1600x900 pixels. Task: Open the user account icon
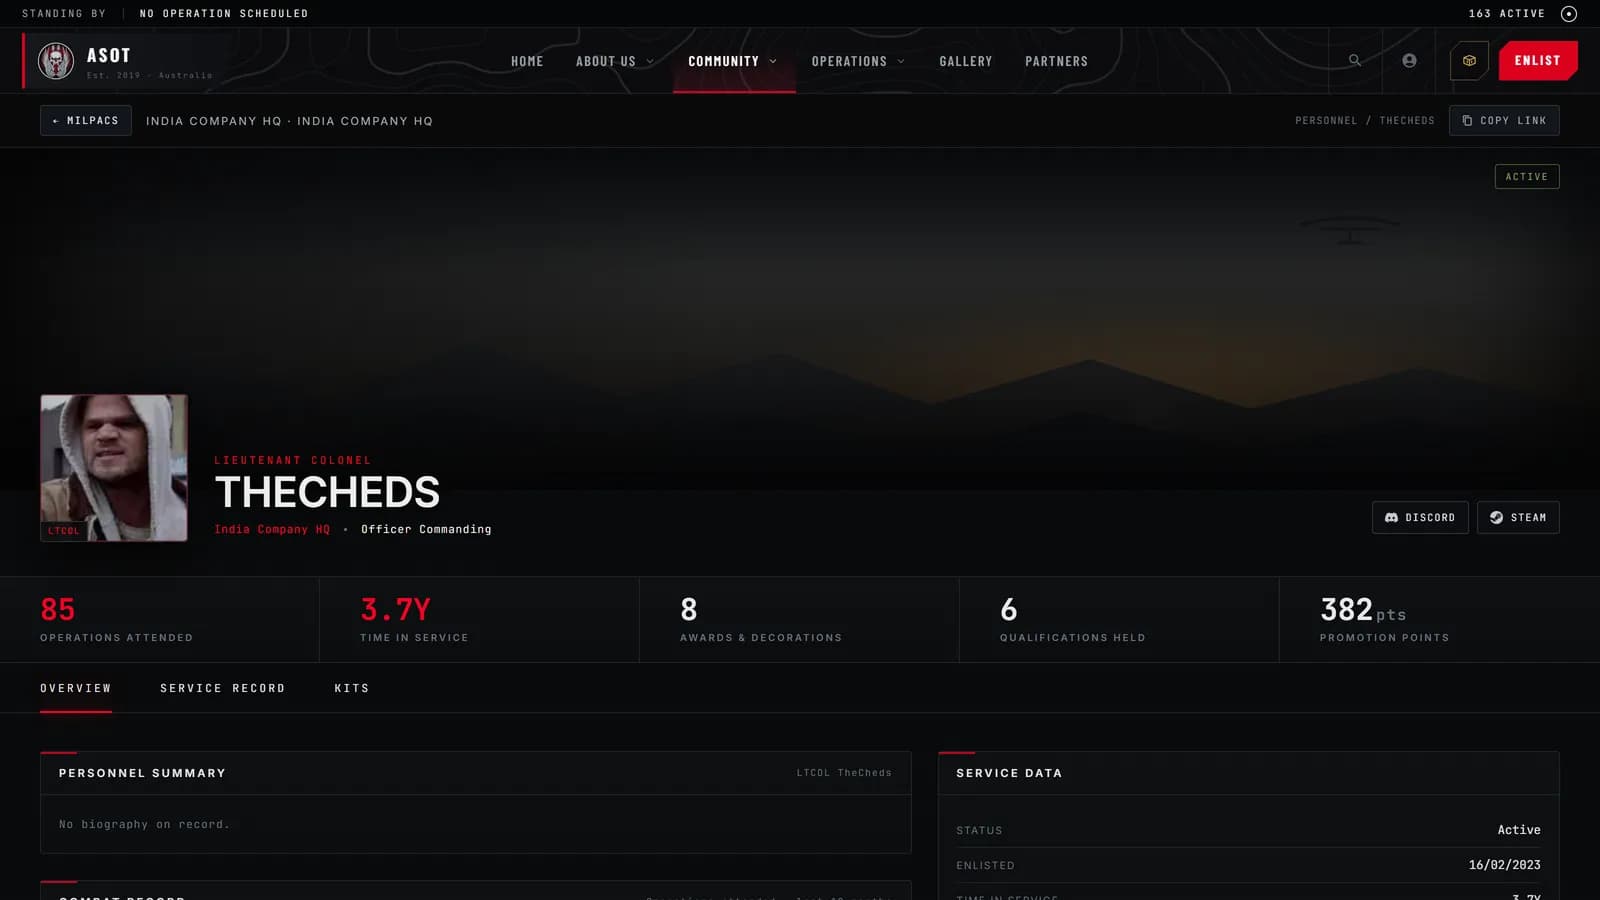(x=1409, y=60)
